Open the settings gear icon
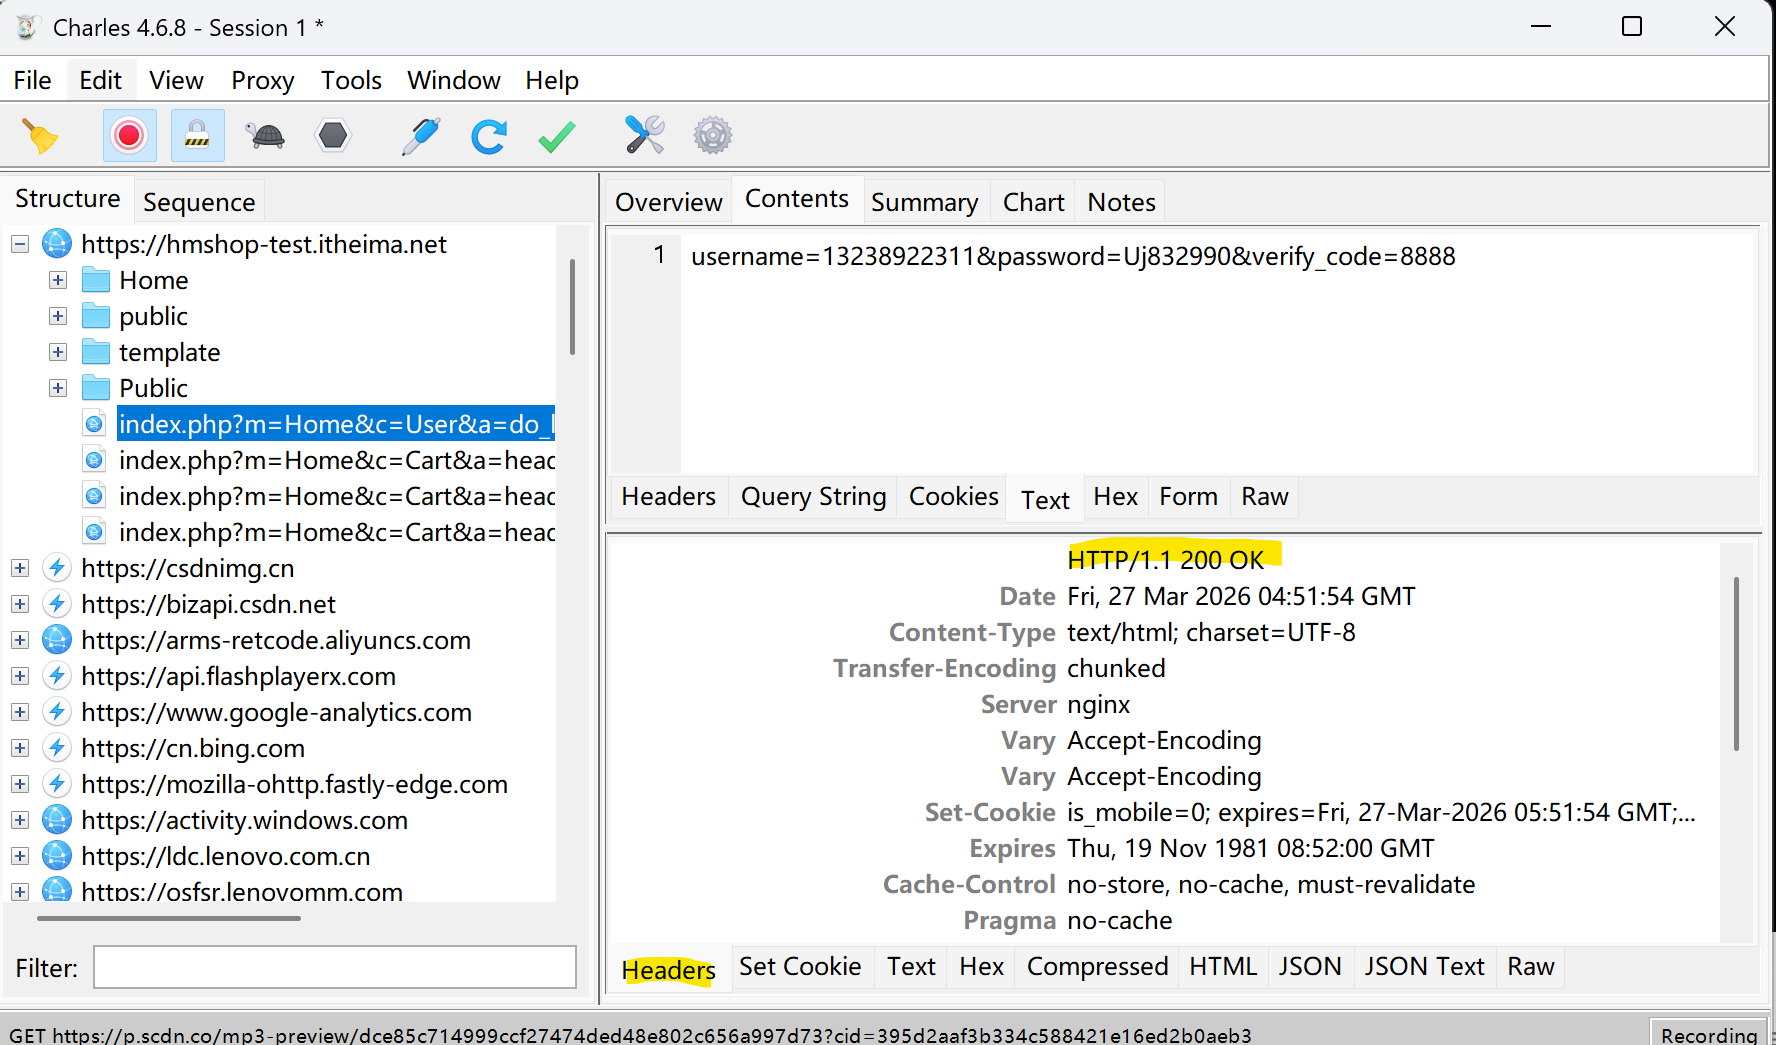1776x1045 pixels. [713, 135]
